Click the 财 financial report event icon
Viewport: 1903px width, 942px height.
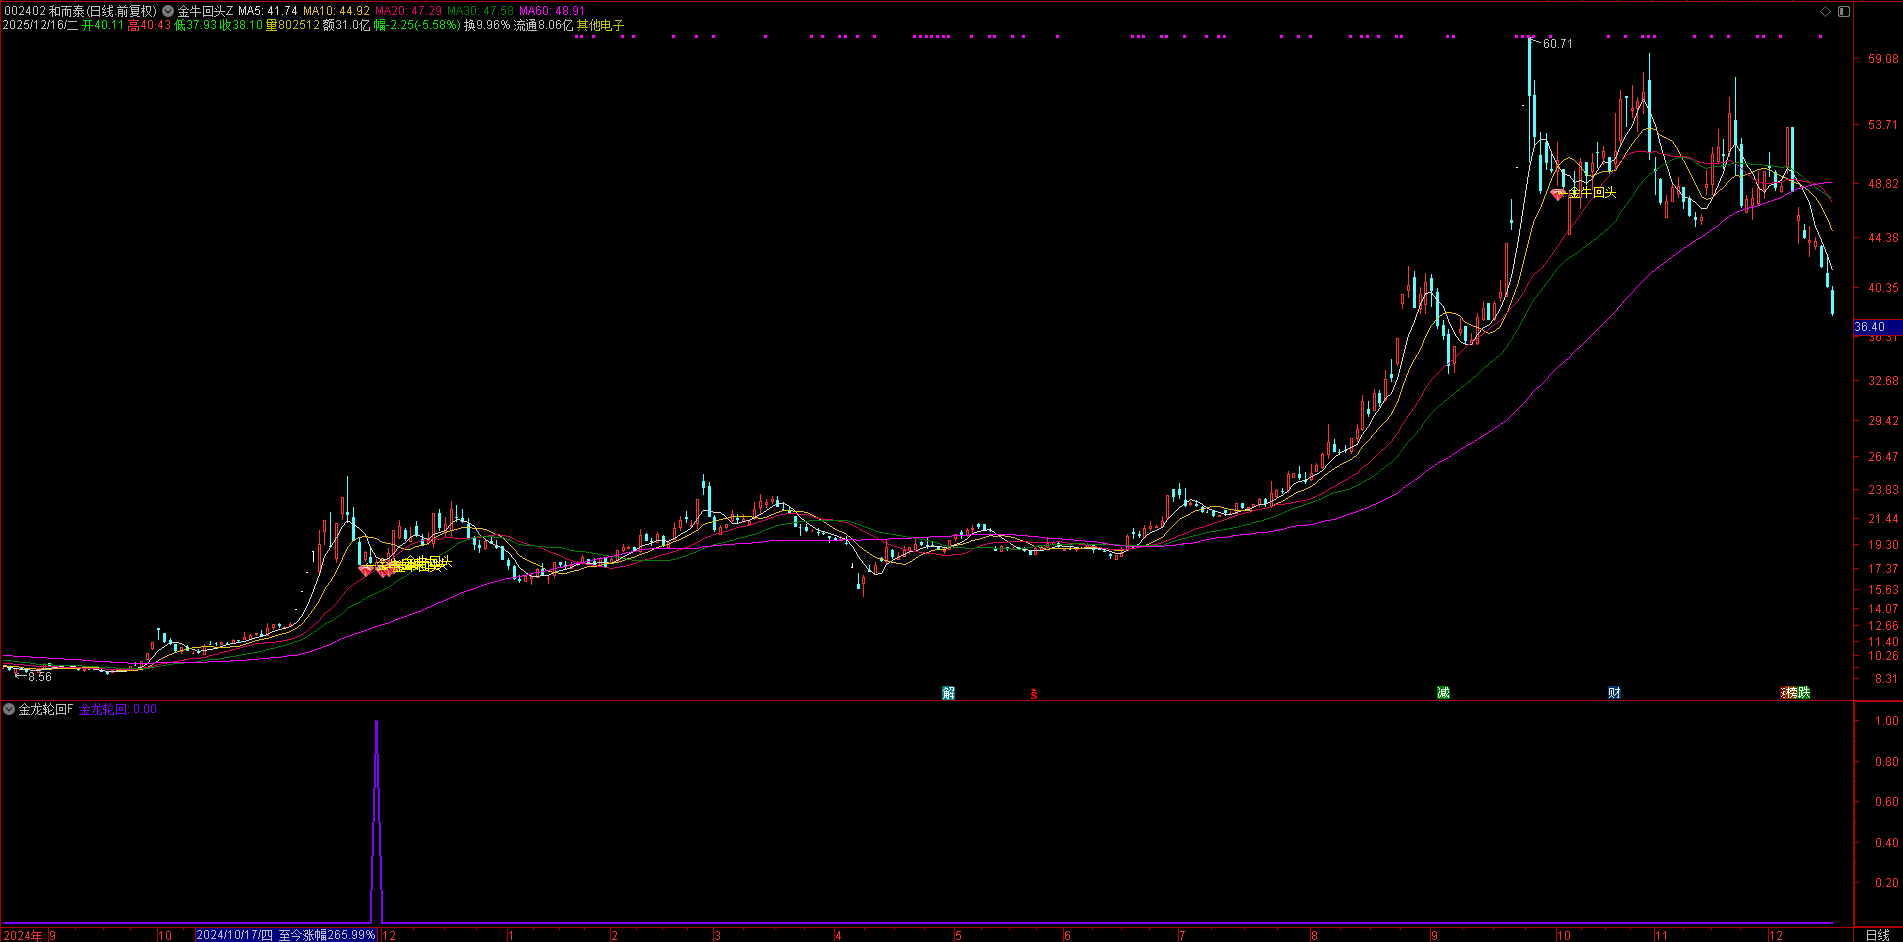point(1616,691)
